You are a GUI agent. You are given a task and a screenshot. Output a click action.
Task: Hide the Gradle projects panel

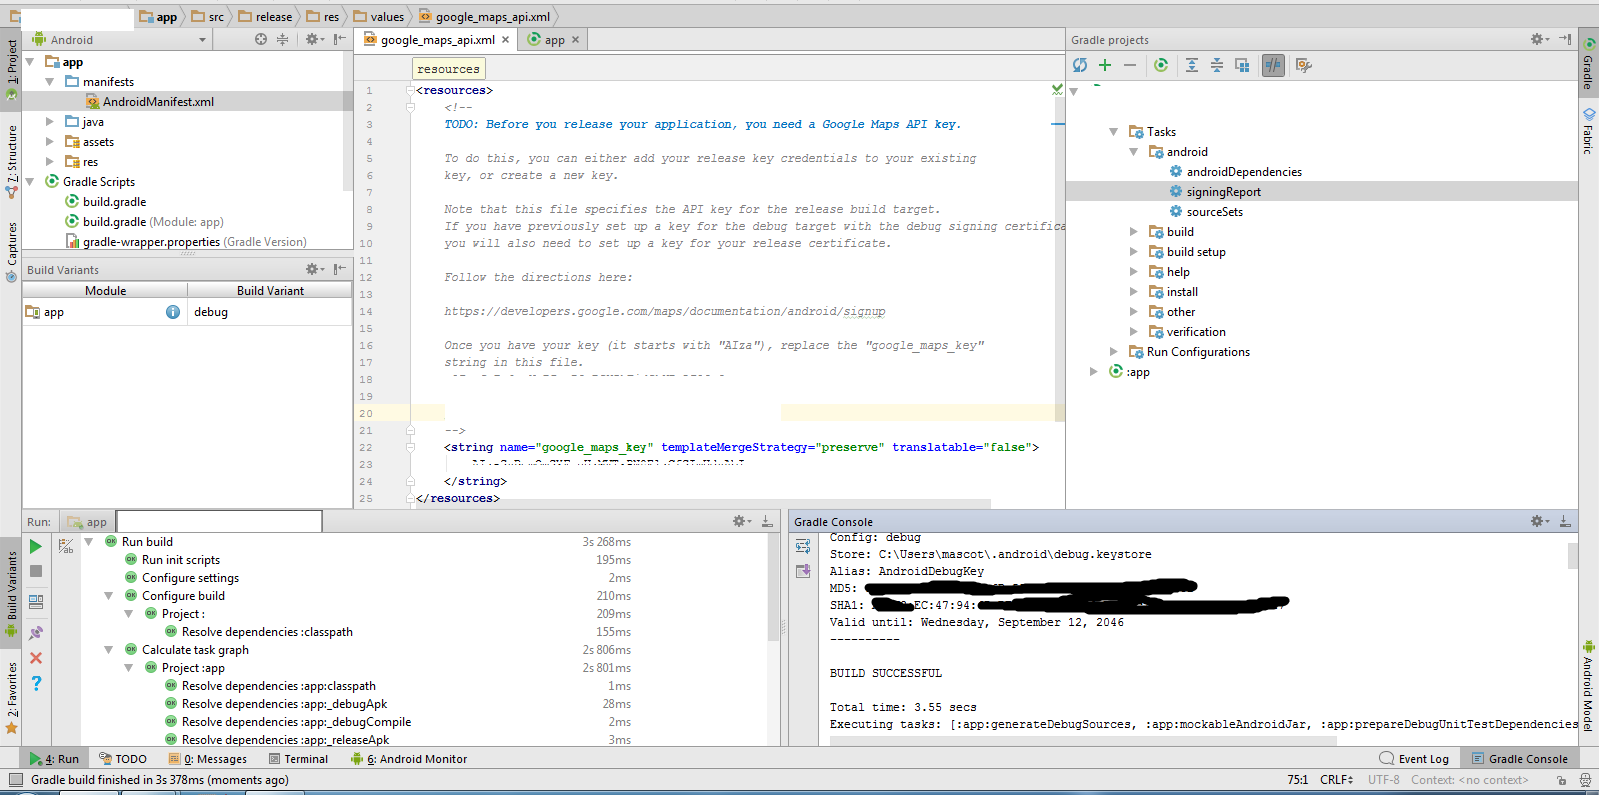pos(1565,39)
